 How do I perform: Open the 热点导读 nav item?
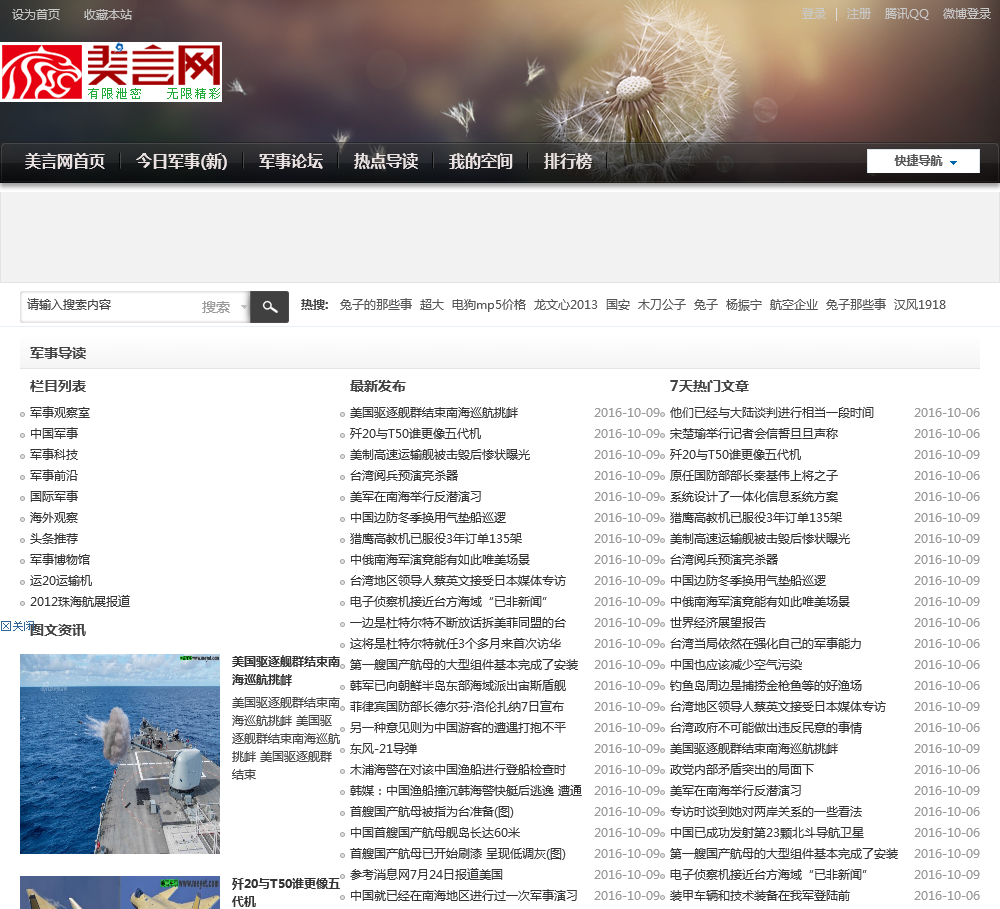tap(386, 161)
